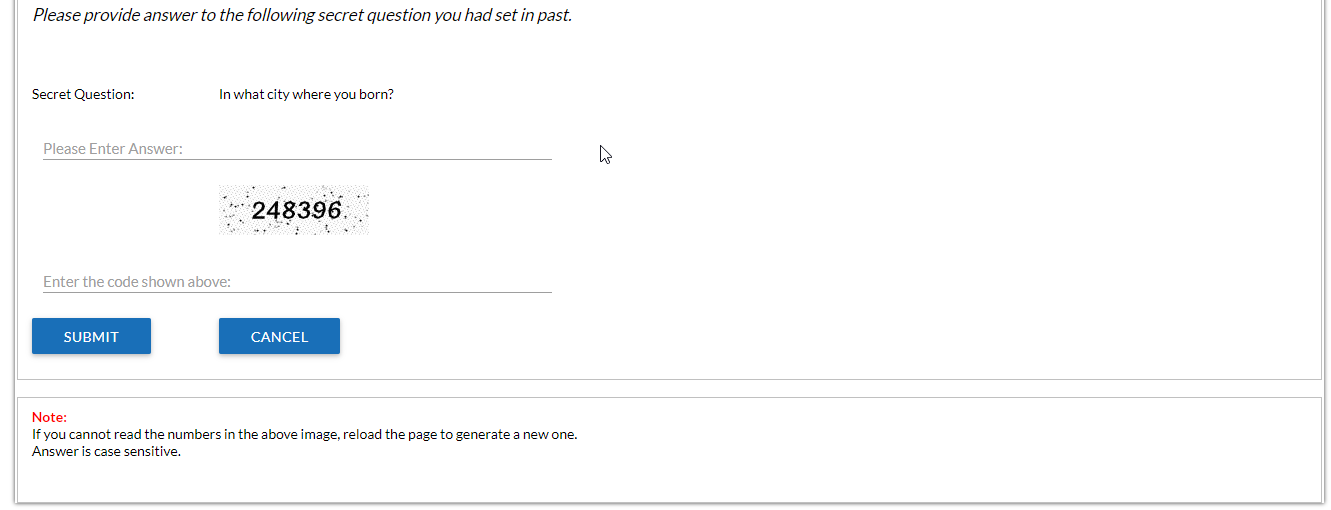Click the red 'Note:' heading

49,417
